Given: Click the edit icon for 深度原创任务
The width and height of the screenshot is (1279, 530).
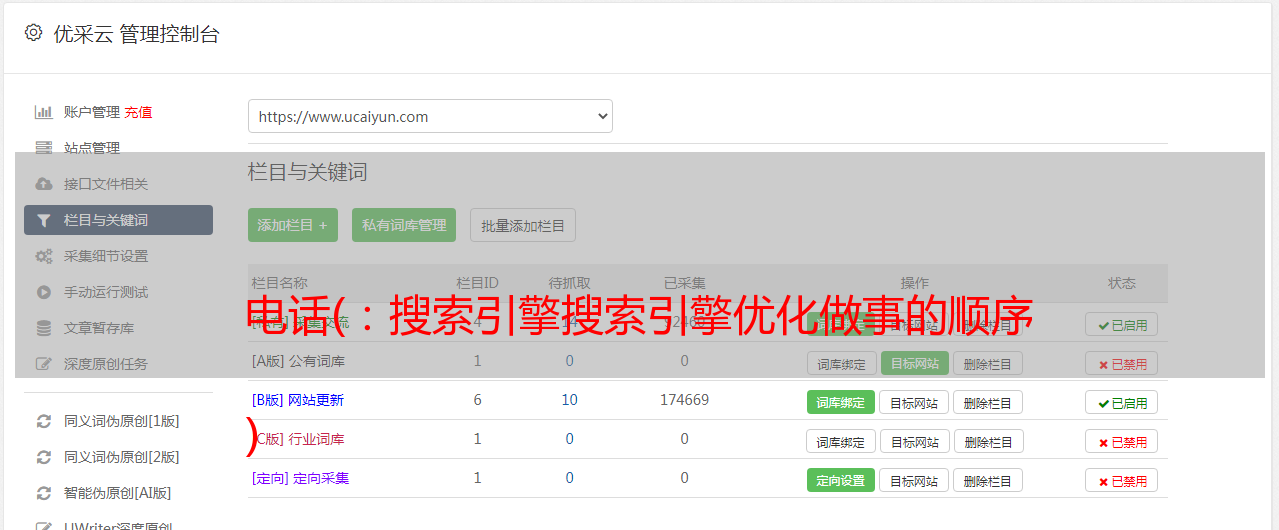Looking at the screenshot, I should pyautogui.click(x=43, y=364).
